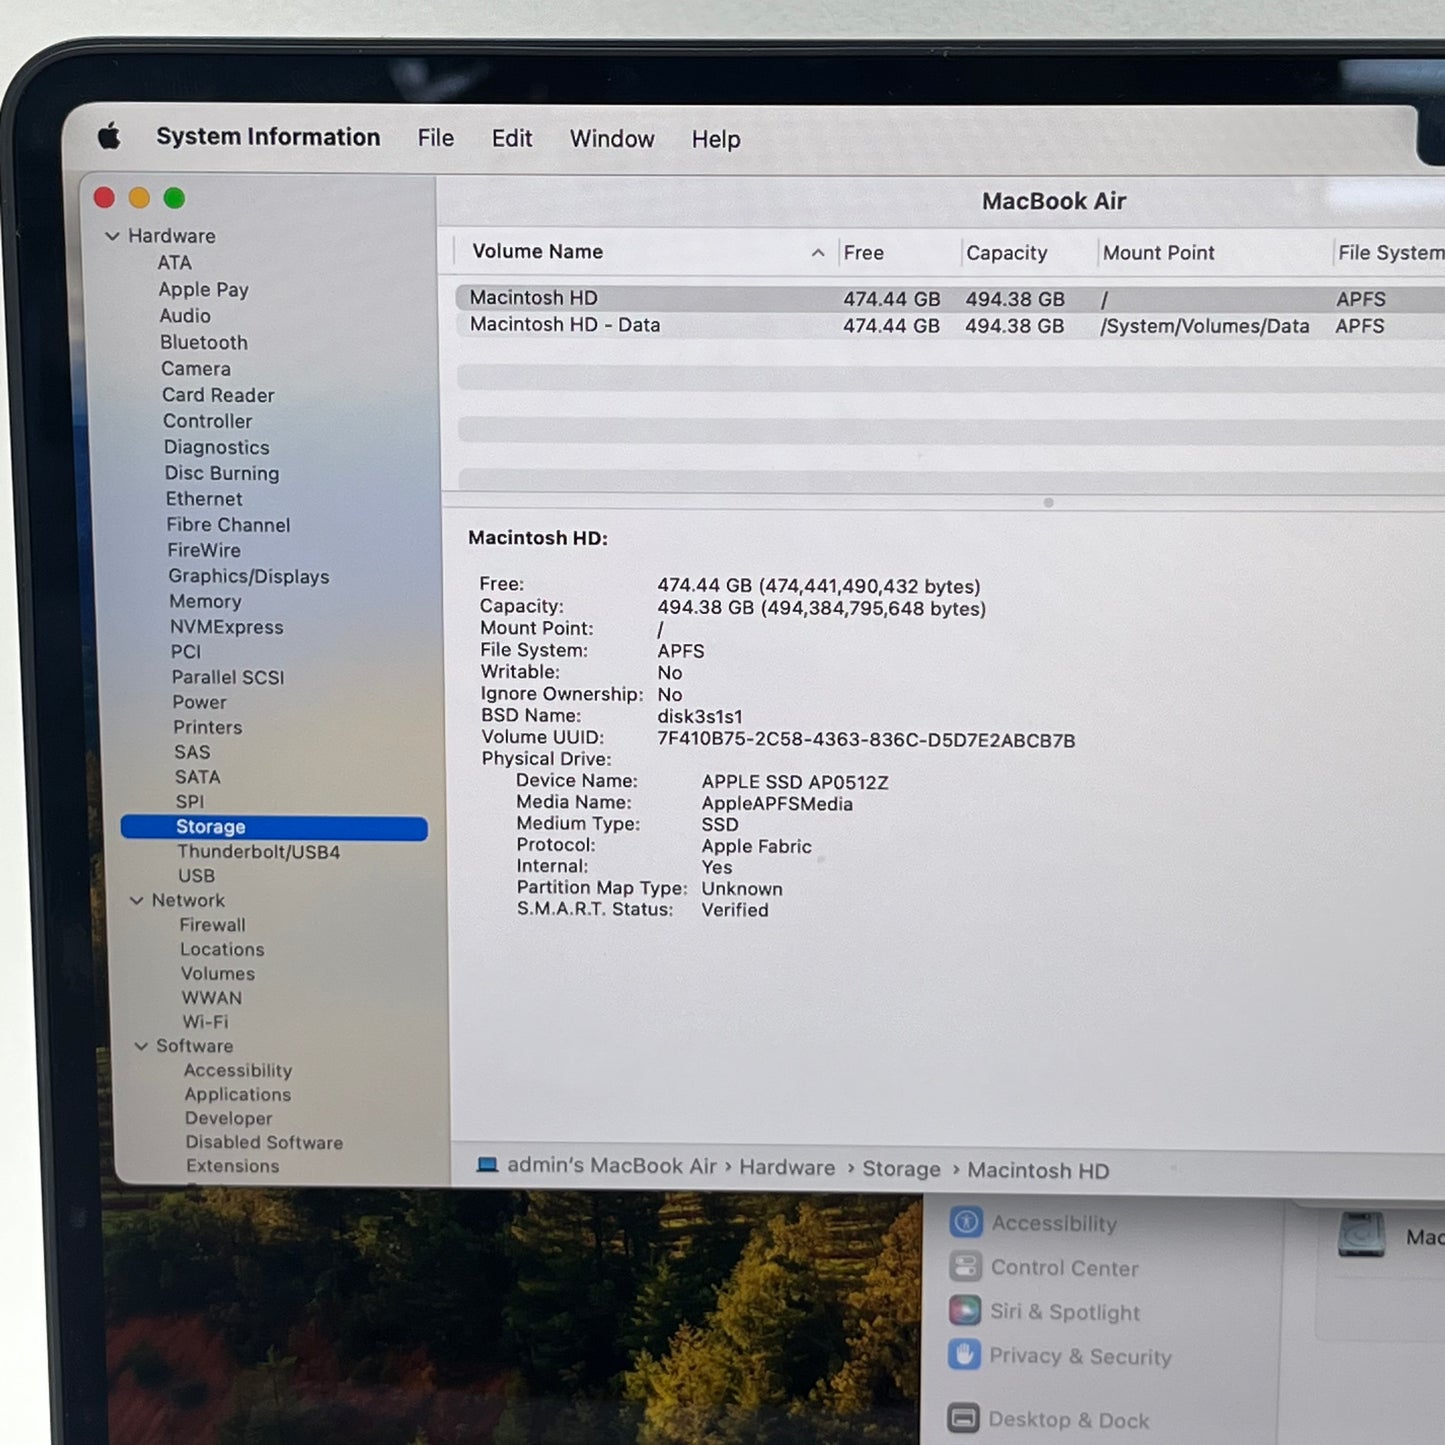Select Thunderbolt/USB4 in the sidebar

[259, 852]
